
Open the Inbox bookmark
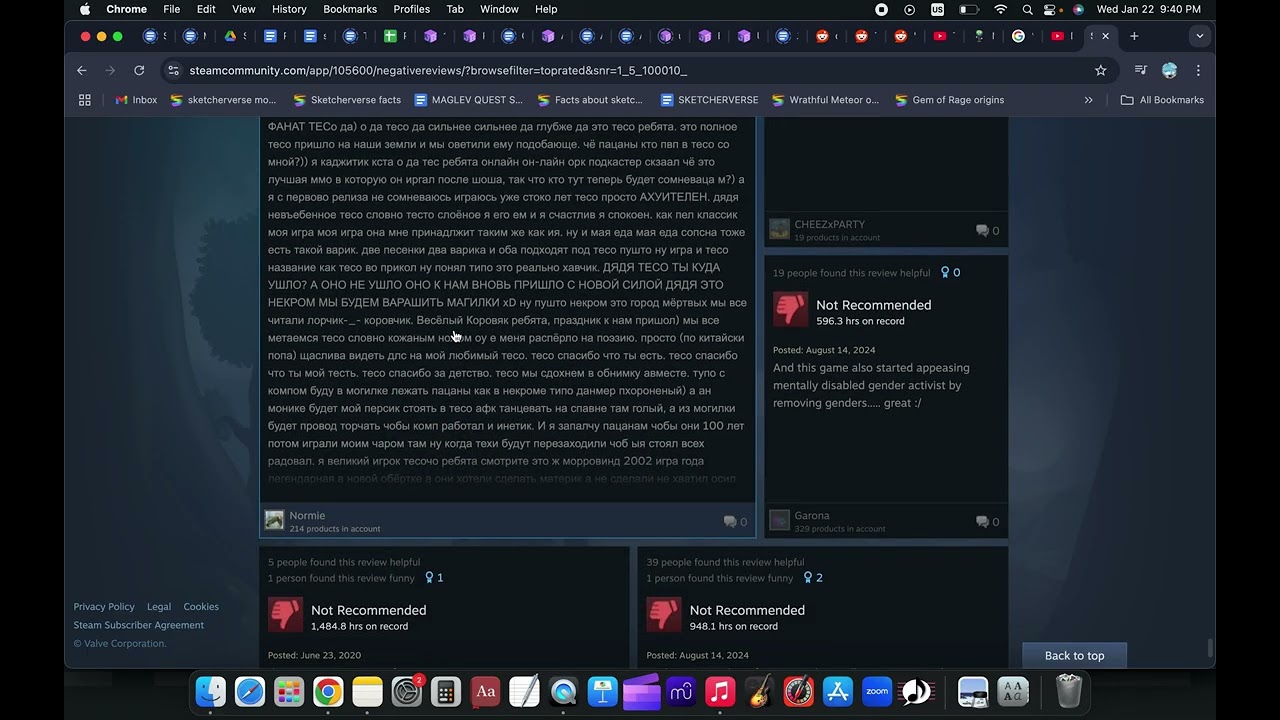pyautogui.click(x=136, y=100)
